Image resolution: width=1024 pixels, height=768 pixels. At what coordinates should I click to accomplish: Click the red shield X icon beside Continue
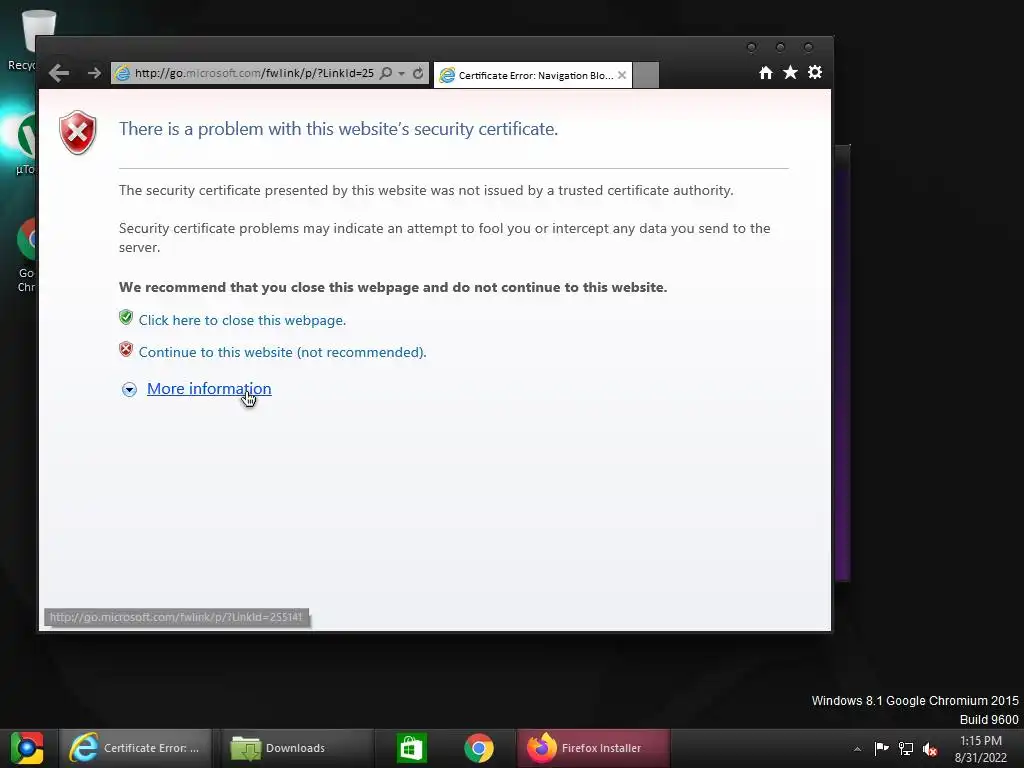[x=126, y=349]
